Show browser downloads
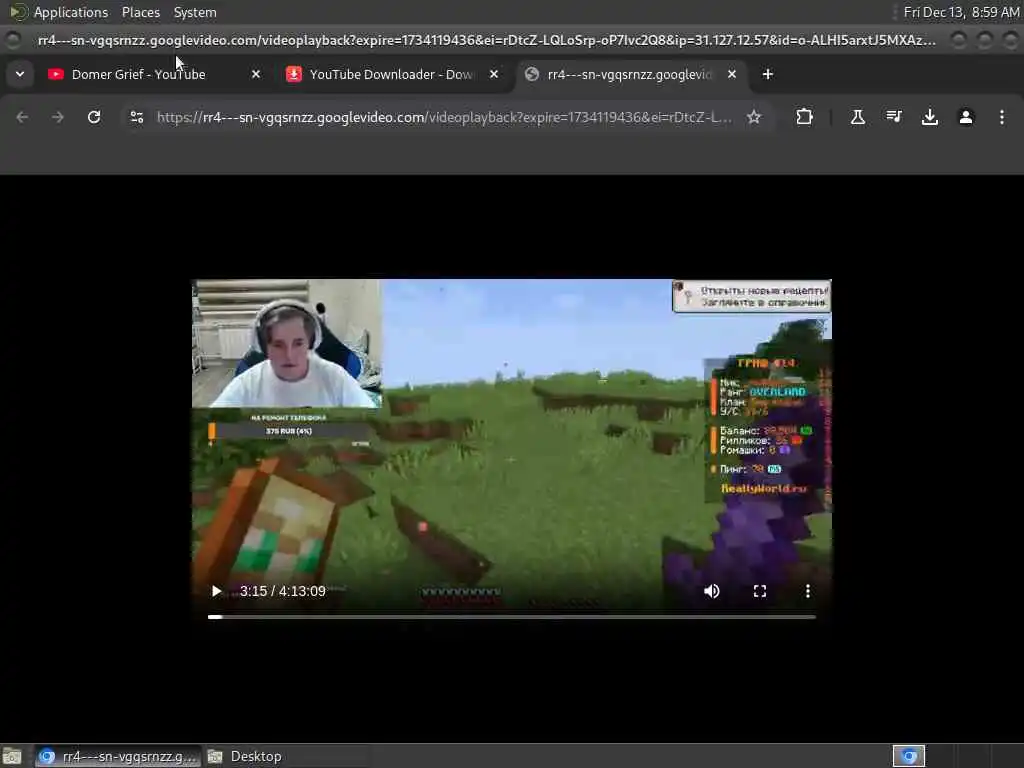1024x768 pixels. coord(930,118)
